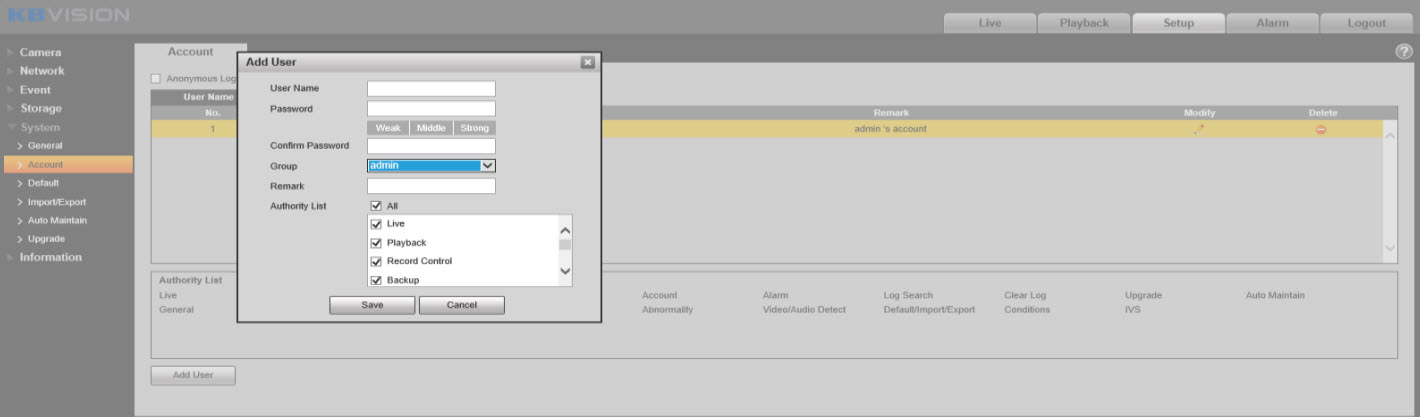Click the User Name input field

click(431, 89)
